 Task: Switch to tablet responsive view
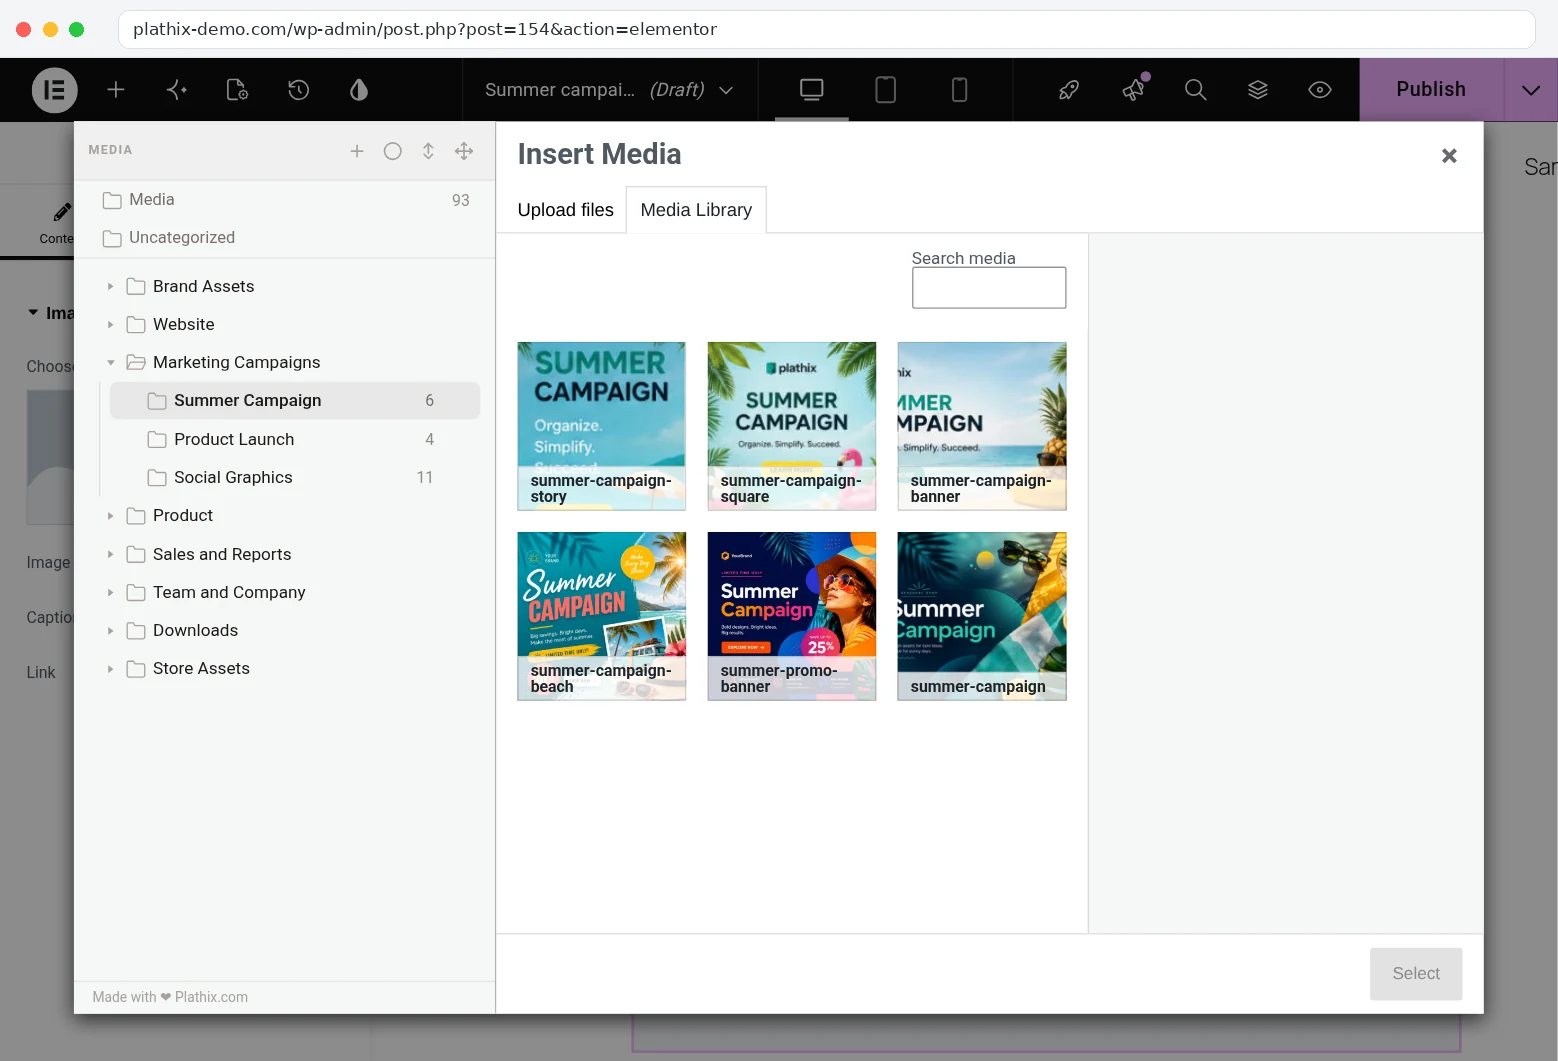[x=885, y=90]
